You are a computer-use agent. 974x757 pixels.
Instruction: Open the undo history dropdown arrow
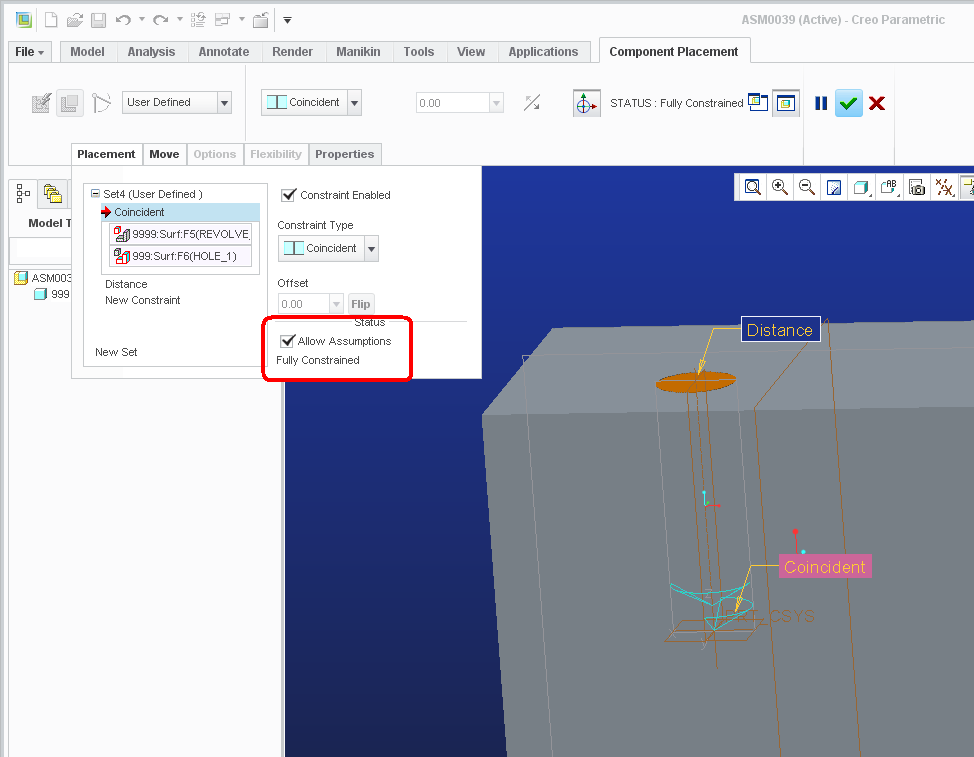(142, 19)
